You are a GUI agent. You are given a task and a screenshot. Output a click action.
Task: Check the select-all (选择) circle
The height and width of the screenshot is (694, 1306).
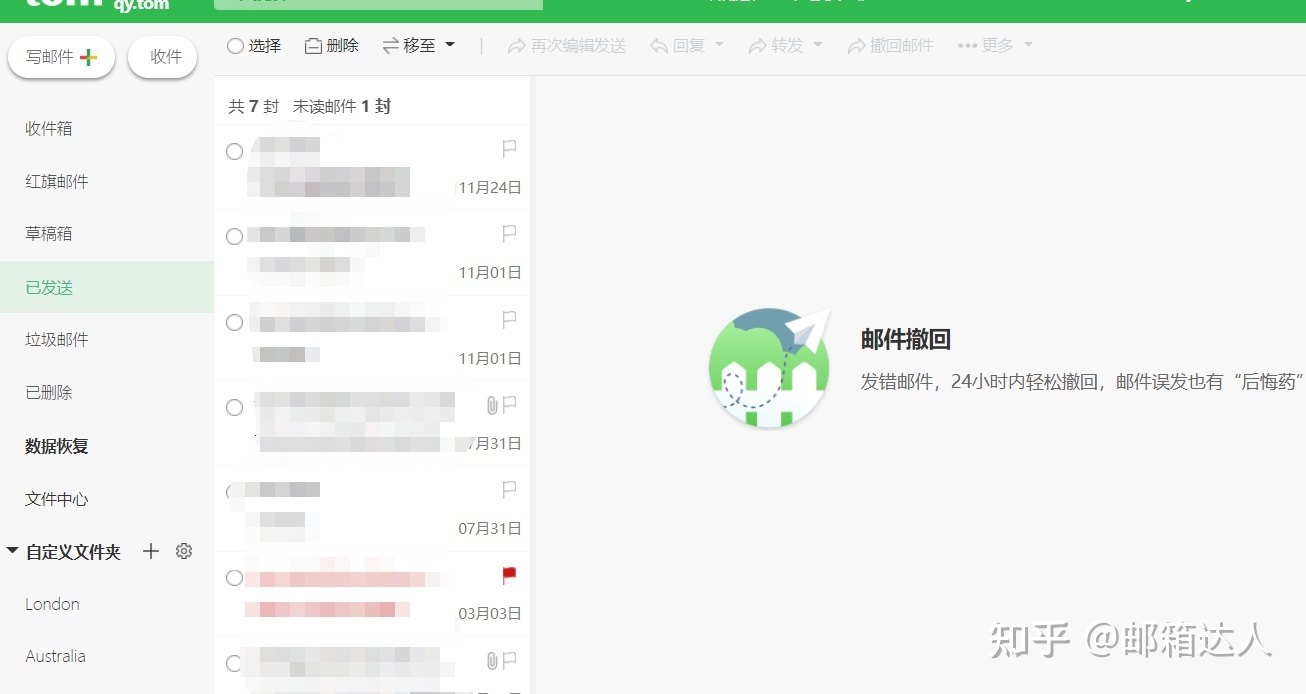[x=236, y=46]
